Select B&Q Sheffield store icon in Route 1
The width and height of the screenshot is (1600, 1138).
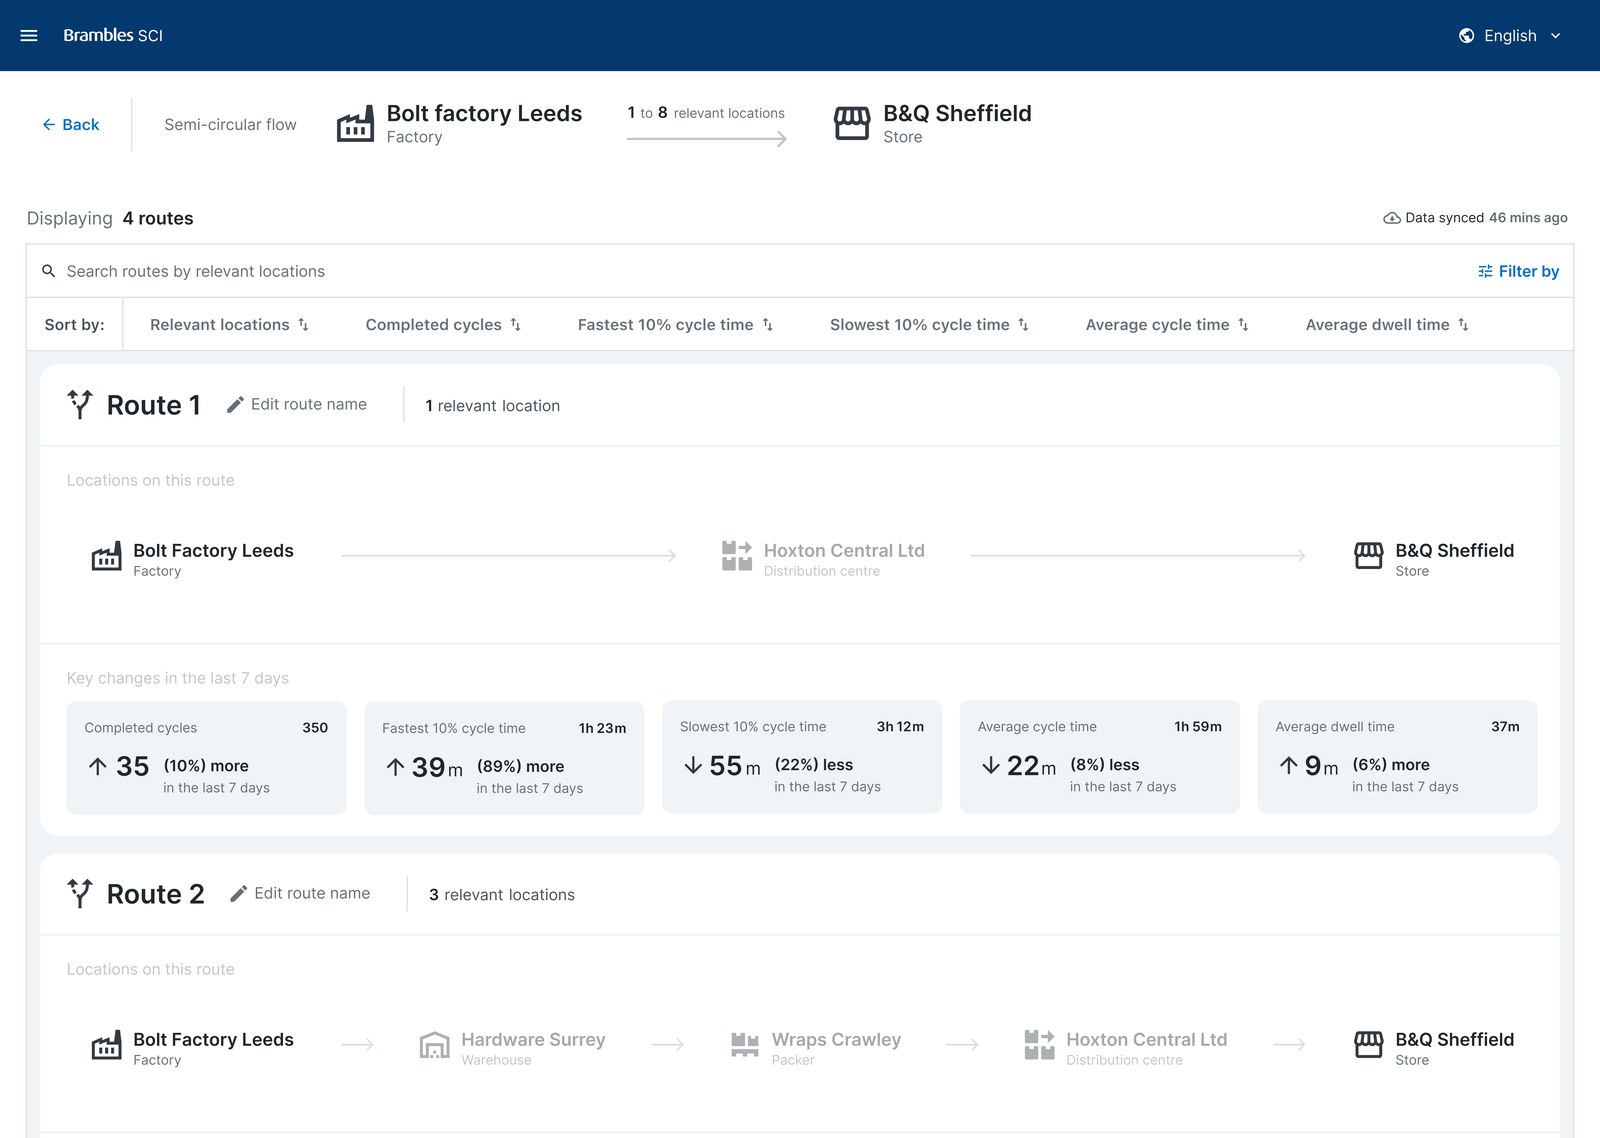click(1369, 556)
